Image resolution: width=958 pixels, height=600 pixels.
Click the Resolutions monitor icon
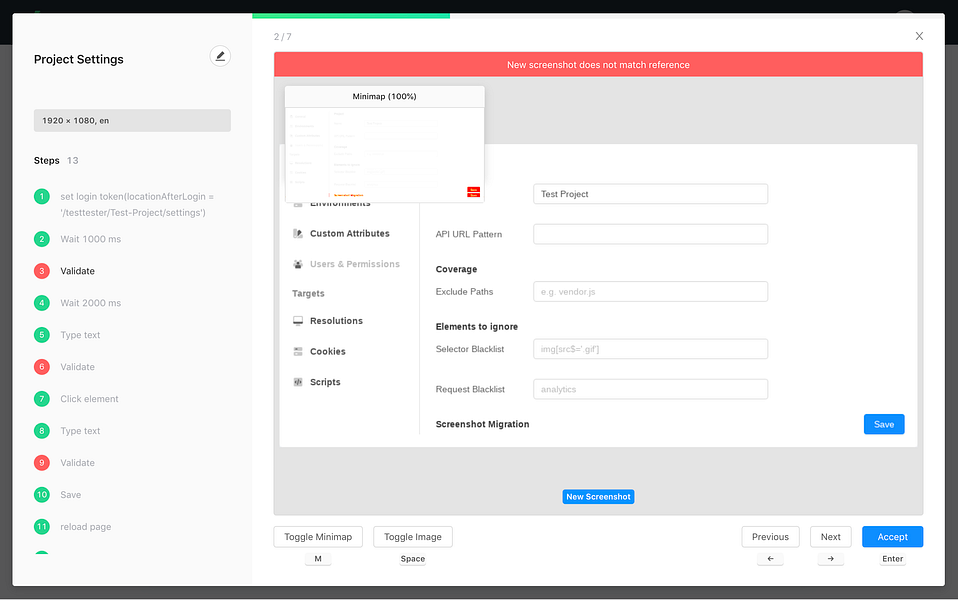(298, 321)
